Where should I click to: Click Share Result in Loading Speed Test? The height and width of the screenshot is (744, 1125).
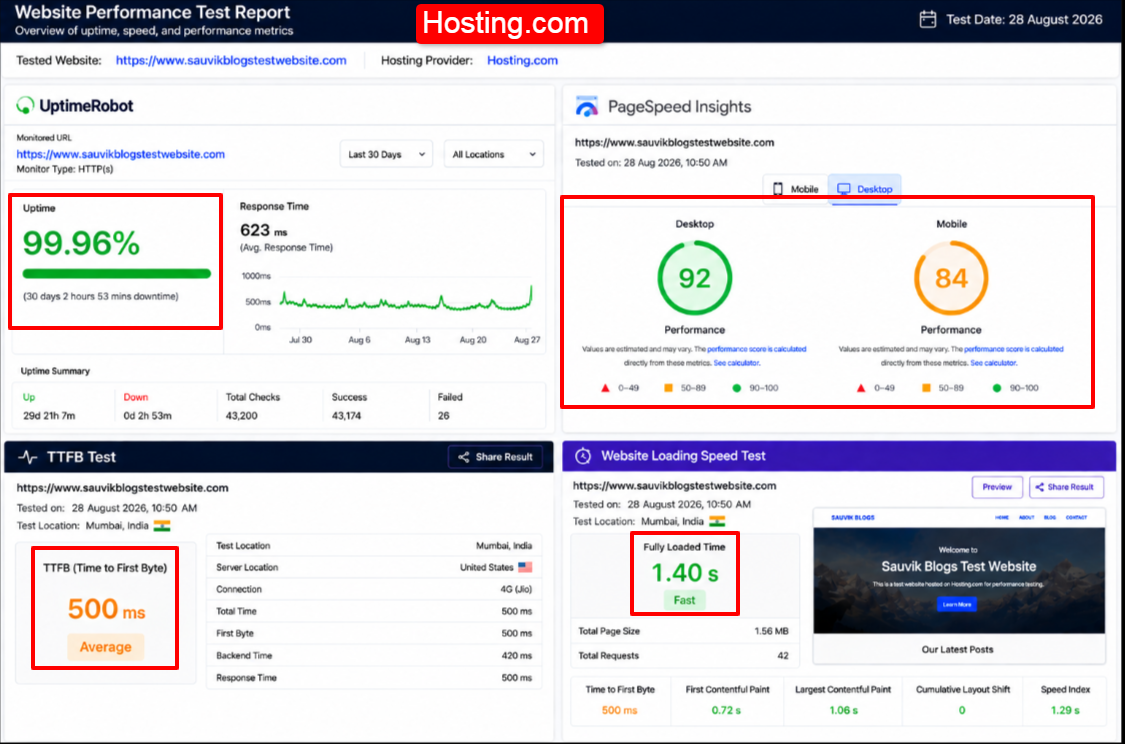tap(1066, 487)
